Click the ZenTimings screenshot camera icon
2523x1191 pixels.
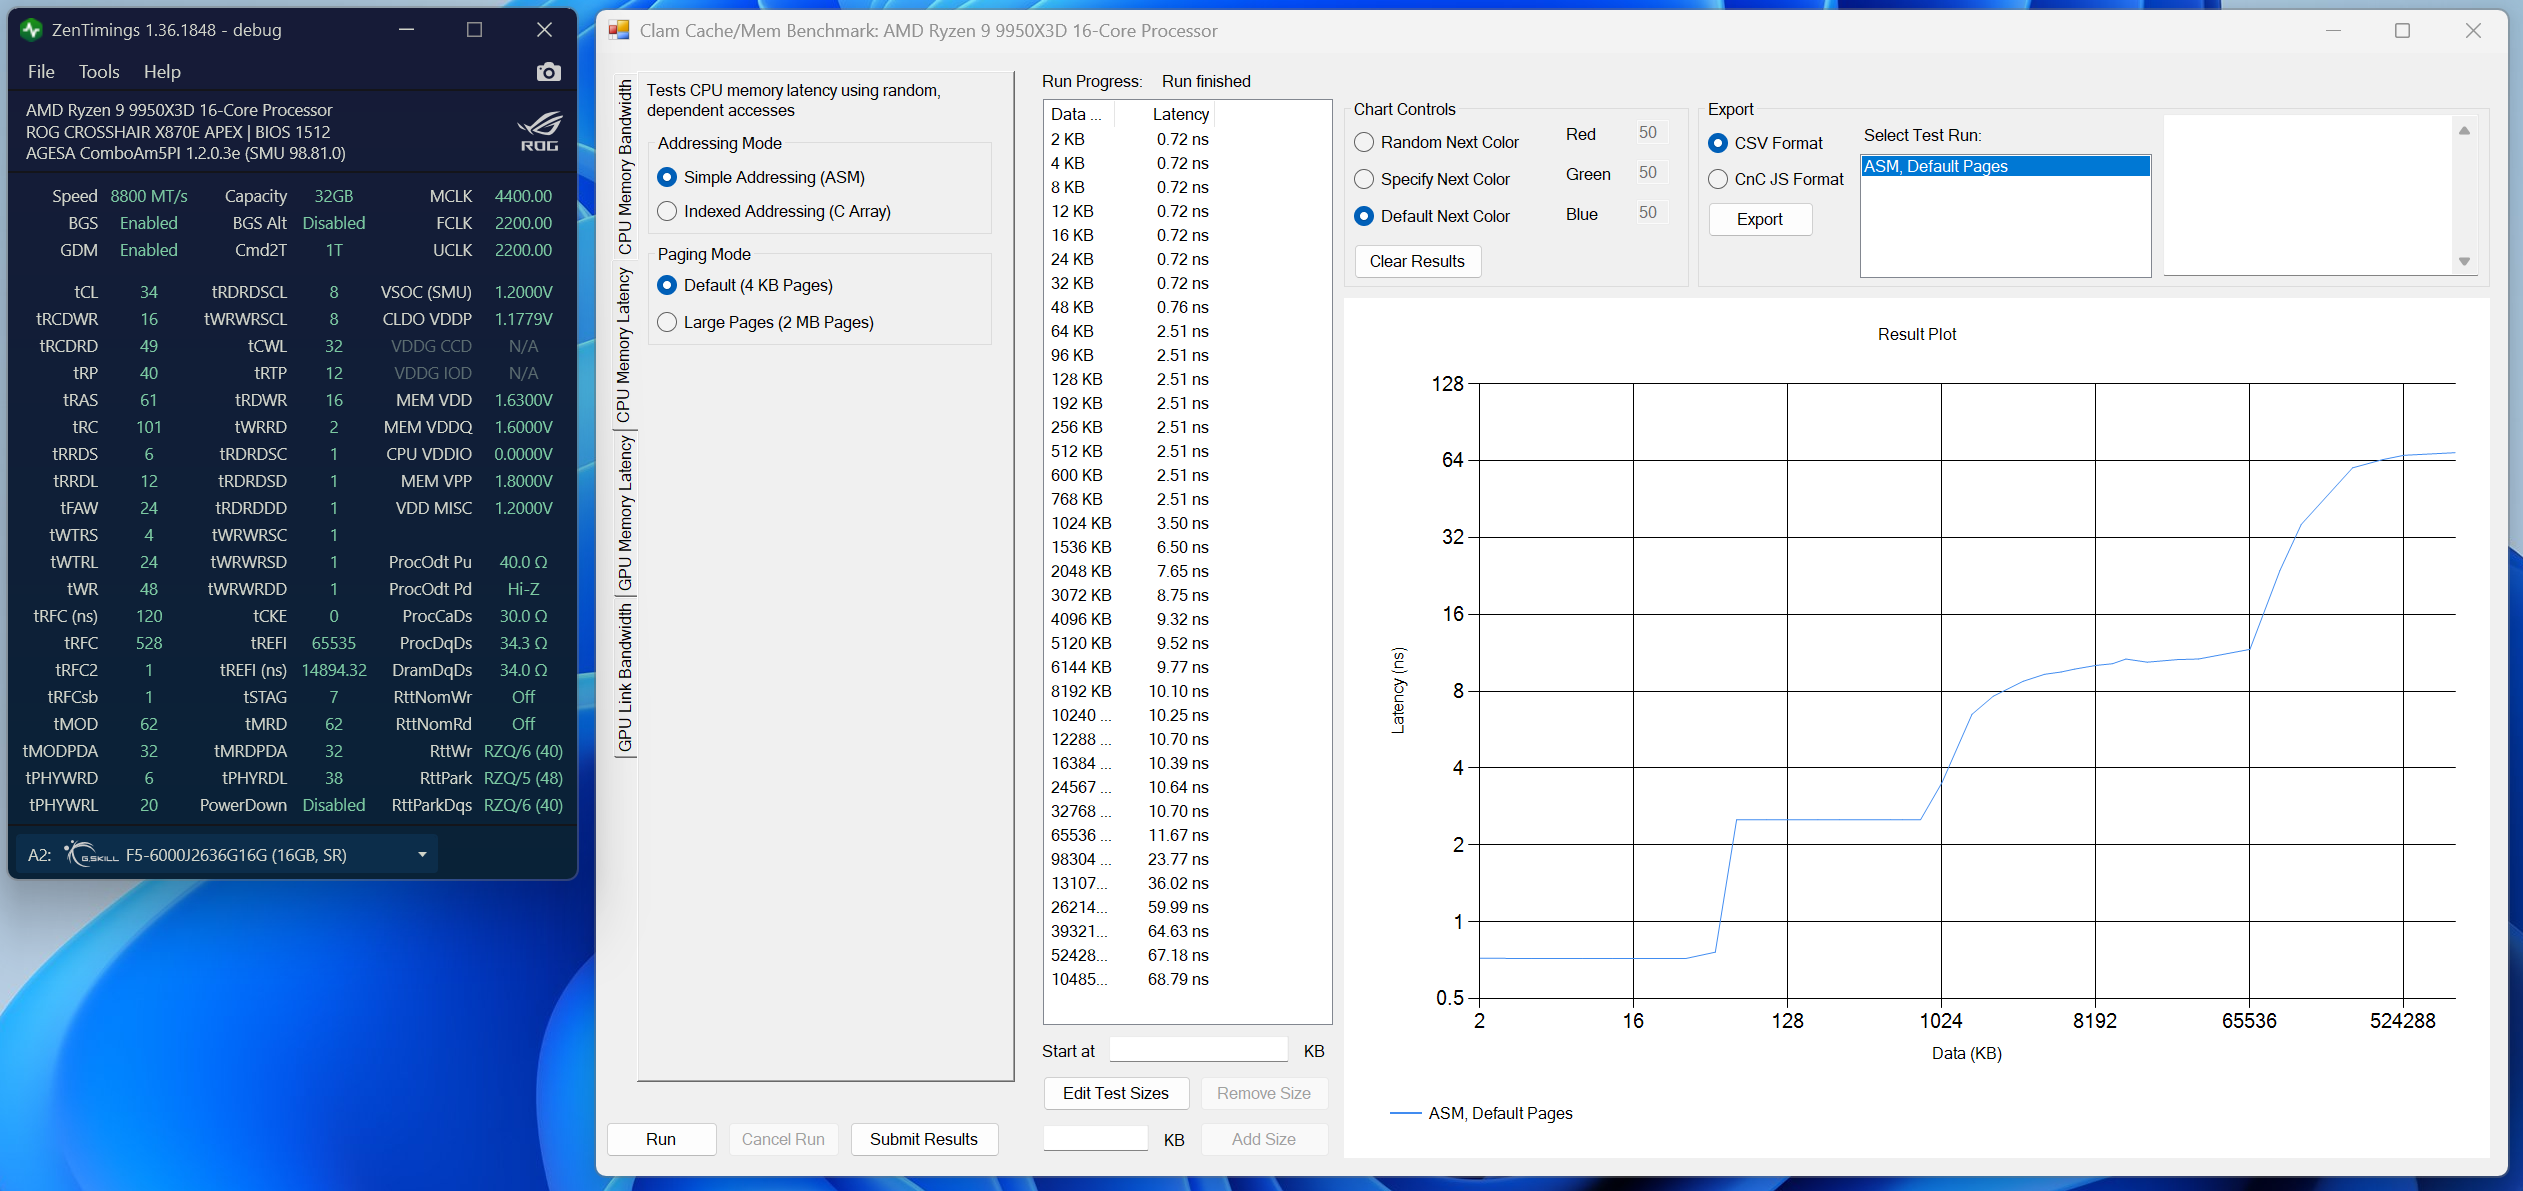pos(548,72)
